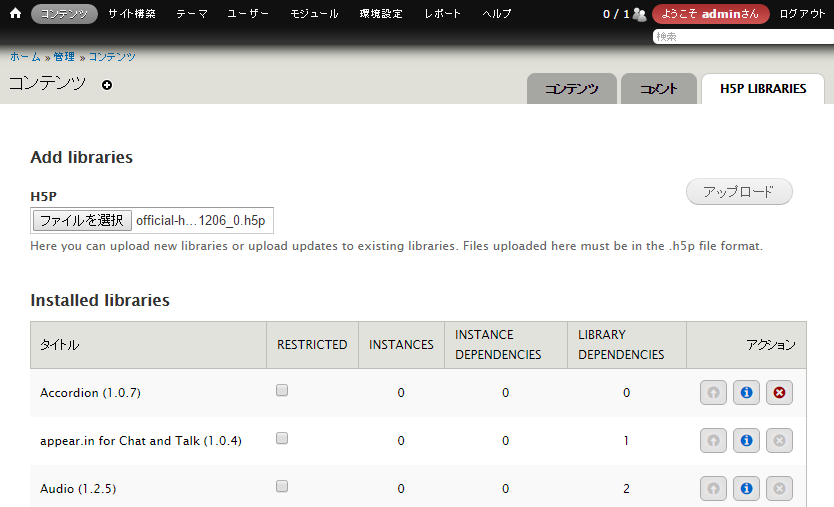834x507 pixels.
Task: Click upgrade arrow icon for Audio library
Action: 713,488
